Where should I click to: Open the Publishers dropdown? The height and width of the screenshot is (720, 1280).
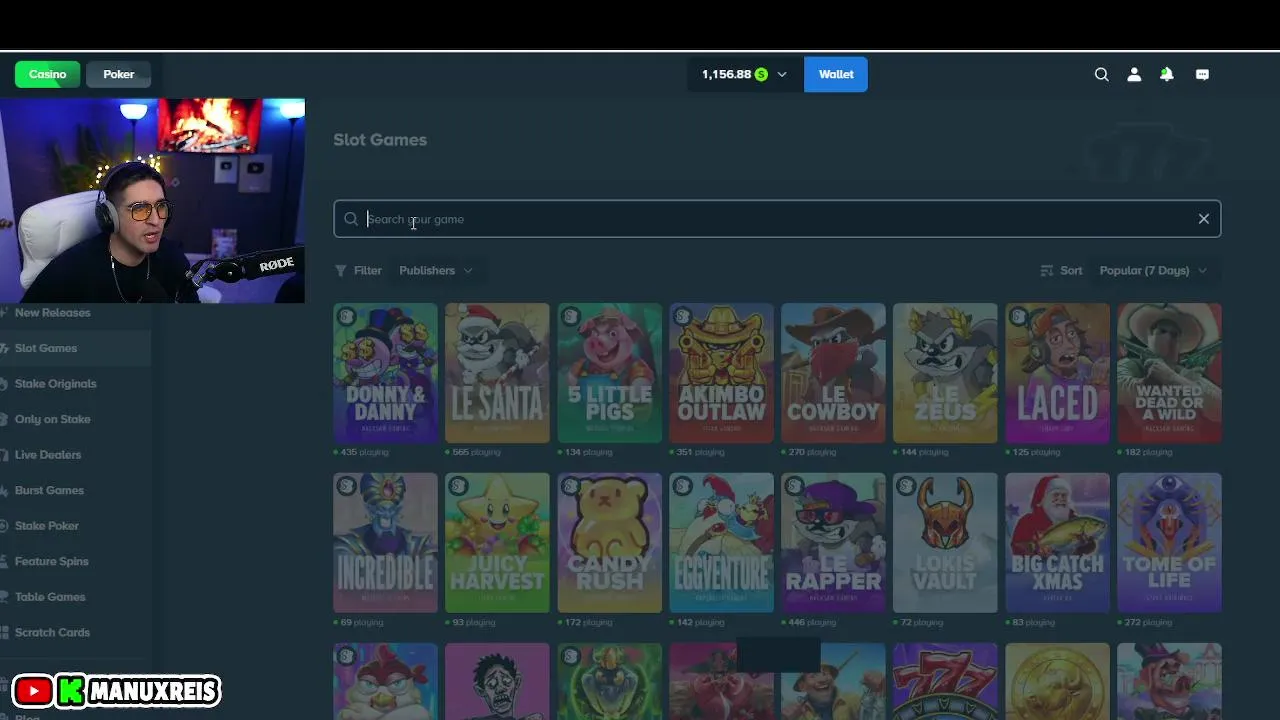point(436,270)
